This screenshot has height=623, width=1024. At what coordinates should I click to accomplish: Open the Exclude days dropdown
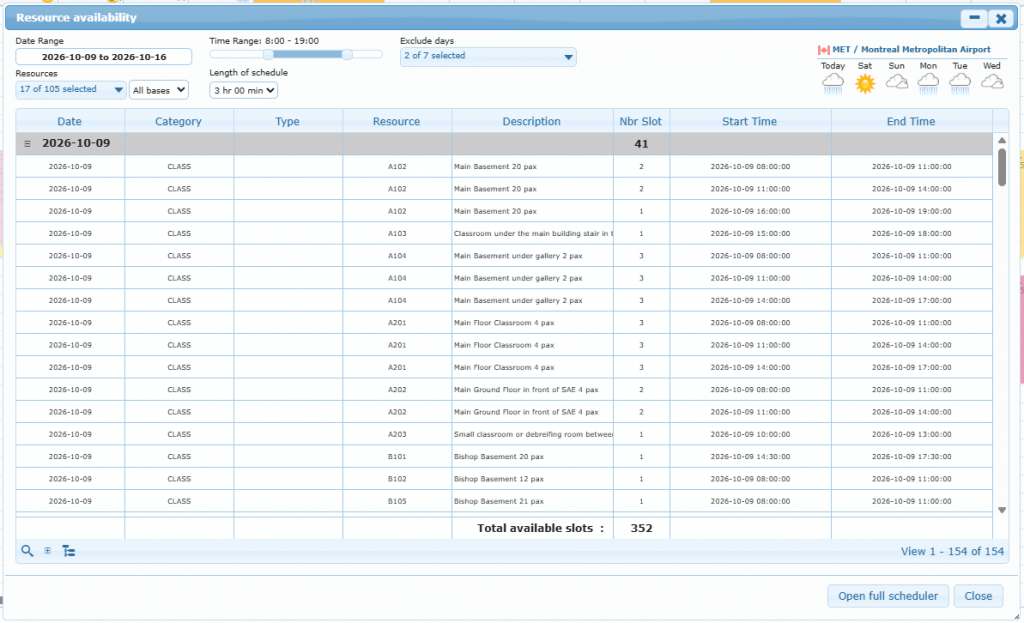[x=488, y=56]
